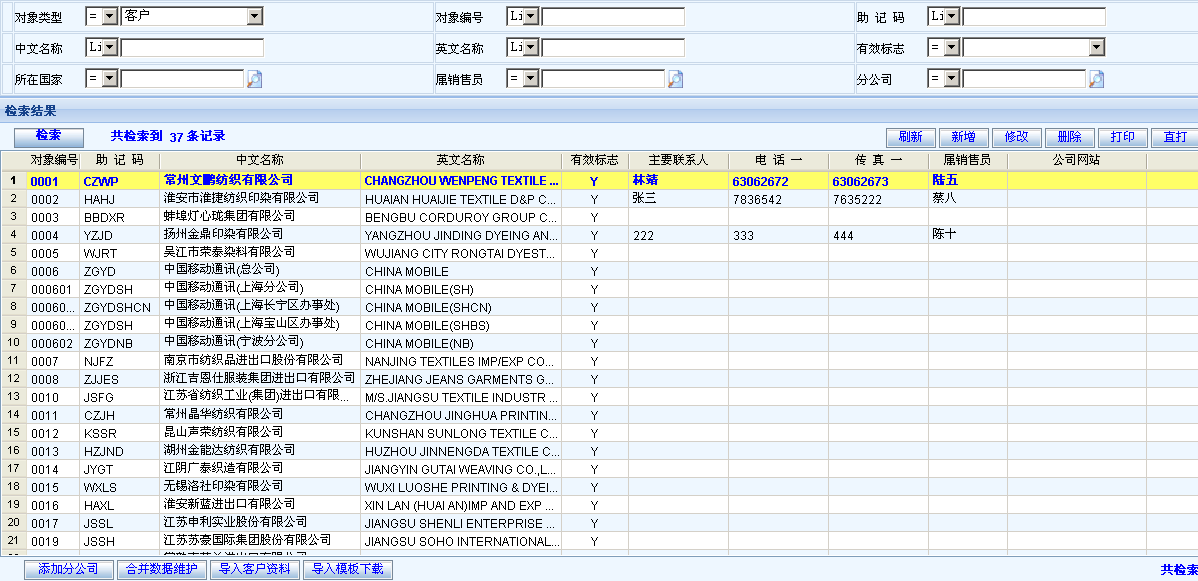Open the 助记码 operator dropdown
Screen dimensions: 1198x581
(952, 16)
